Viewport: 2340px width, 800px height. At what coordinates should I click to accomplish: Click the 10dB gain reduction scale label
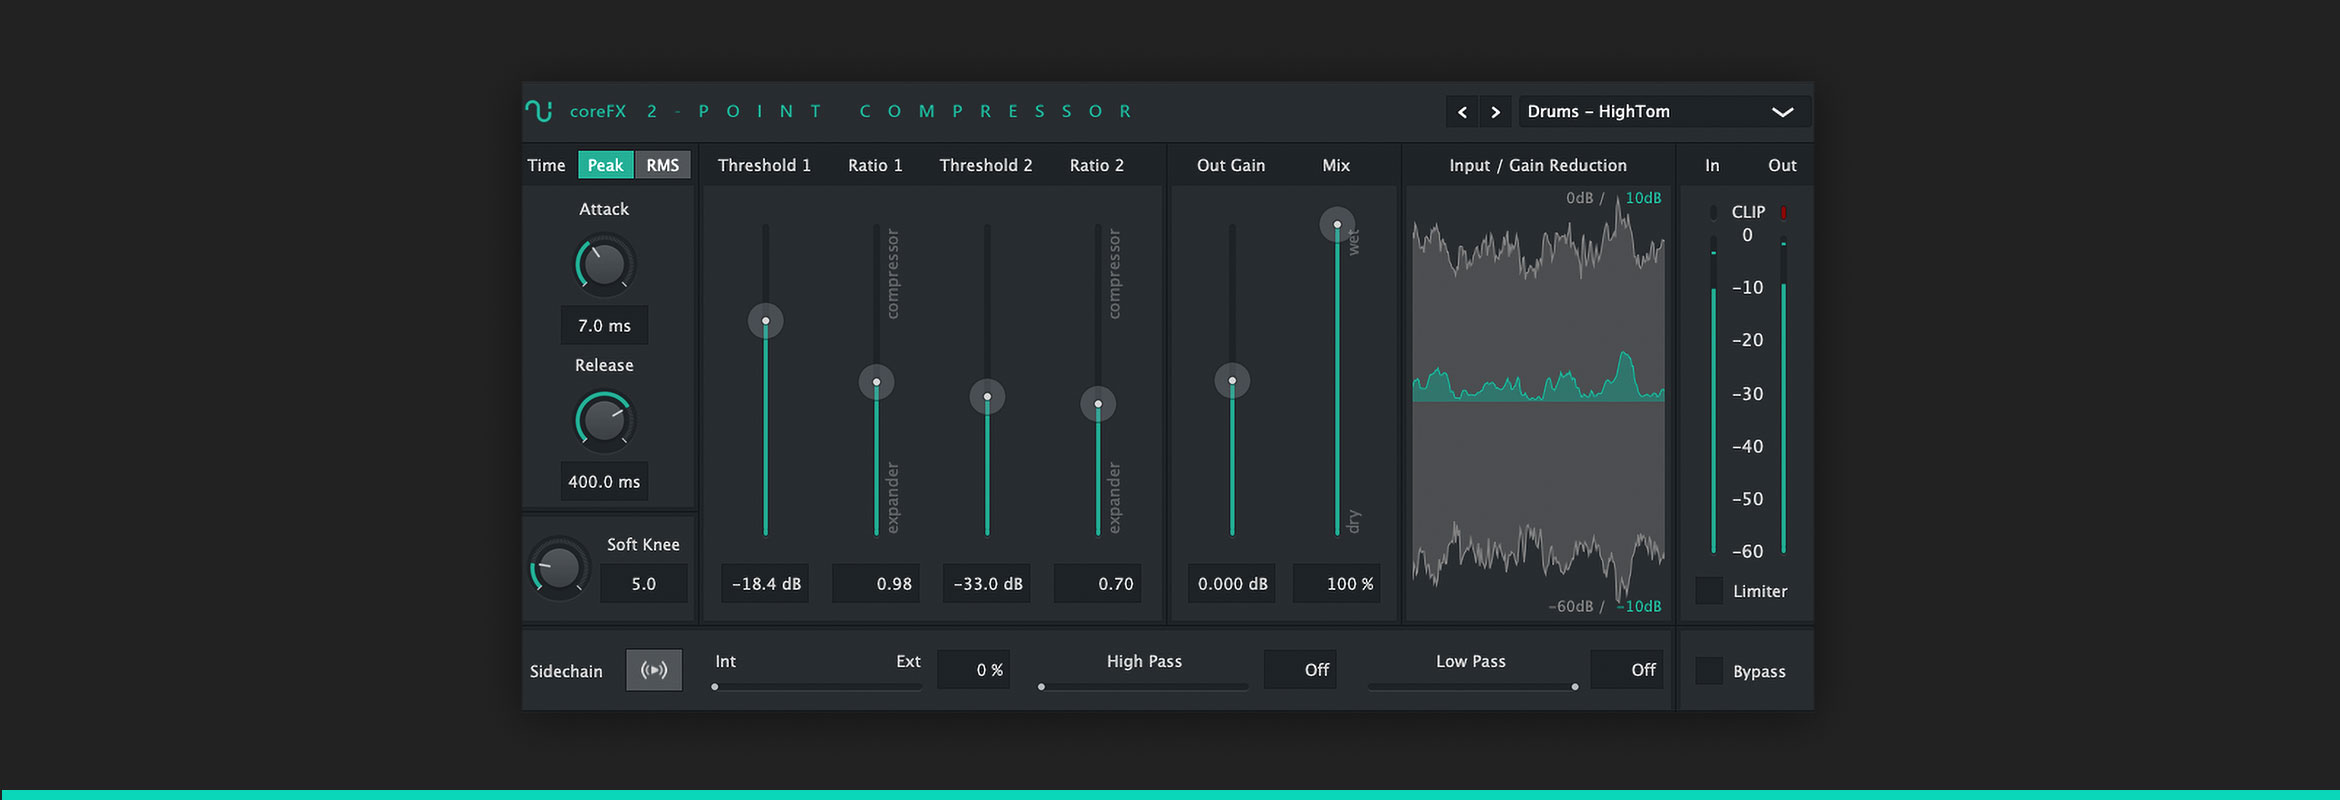1643,198
